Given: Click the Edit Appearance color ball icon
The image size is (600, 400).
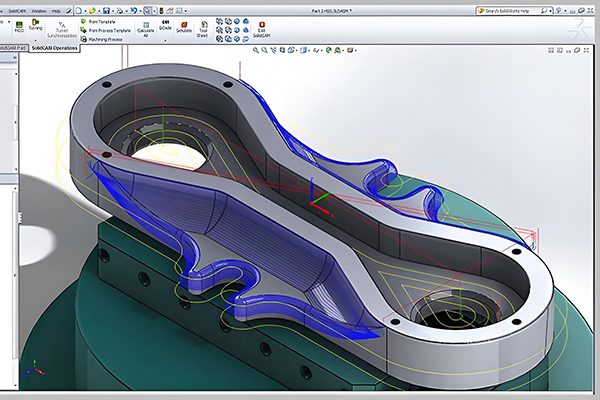Looking at the screenshot, I should [x=328, y=50].
